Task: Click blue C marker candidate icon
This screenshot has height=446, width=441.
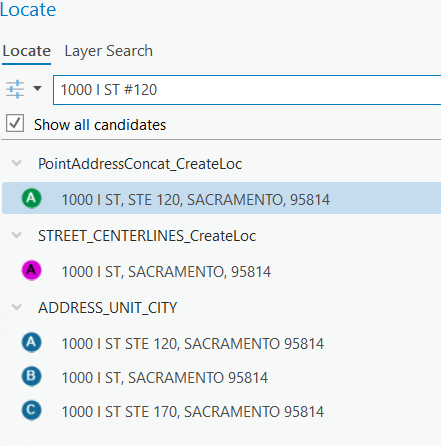Action: (x=31, y=410)
